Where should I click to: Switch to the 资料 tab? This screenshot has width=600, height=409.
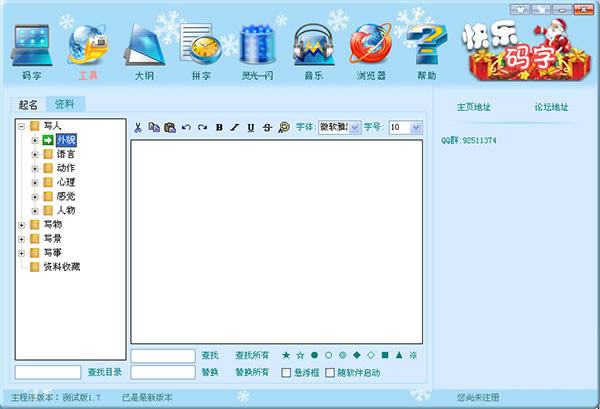(65, 104)
